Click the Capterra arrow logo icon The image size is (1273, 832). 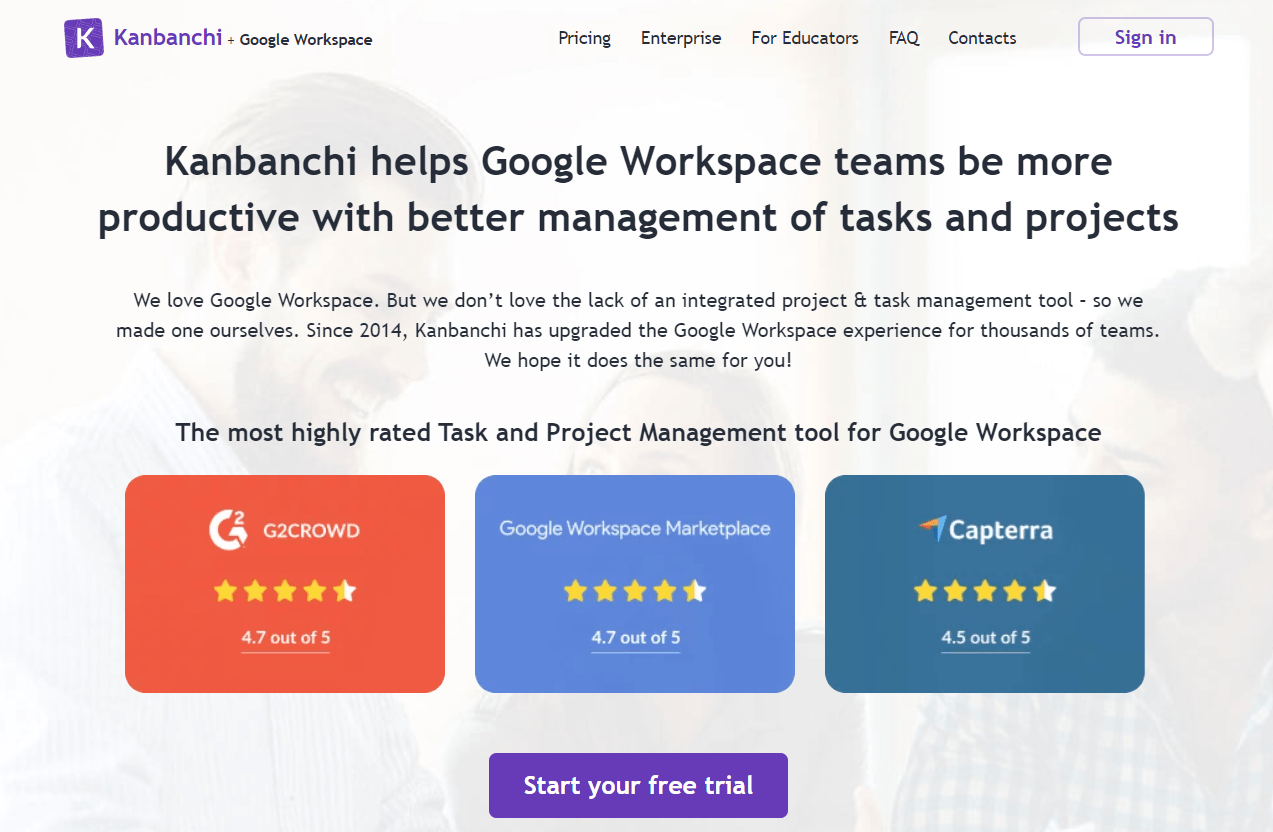tap(932, 528)
